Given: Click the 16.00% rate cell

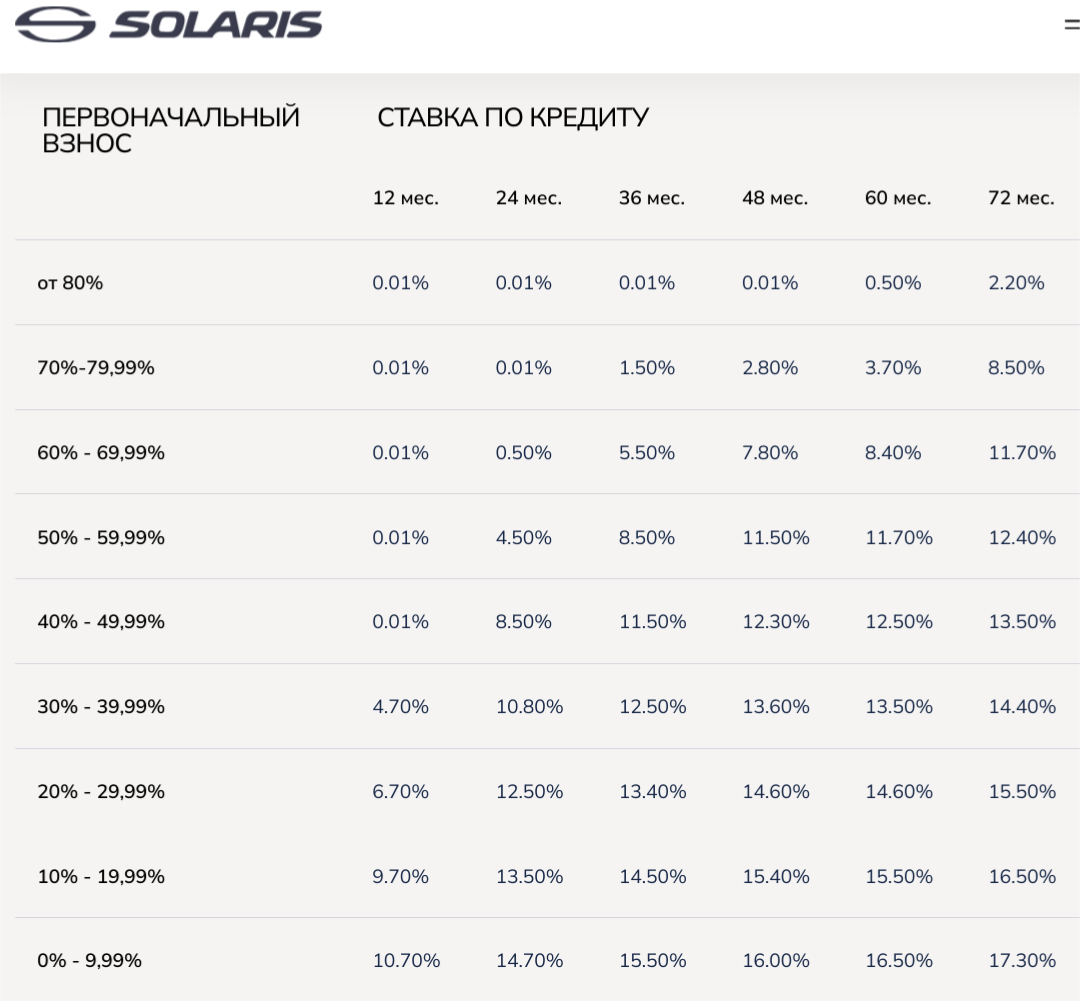Looking at the screenshot, I should (x=776, y=961).
